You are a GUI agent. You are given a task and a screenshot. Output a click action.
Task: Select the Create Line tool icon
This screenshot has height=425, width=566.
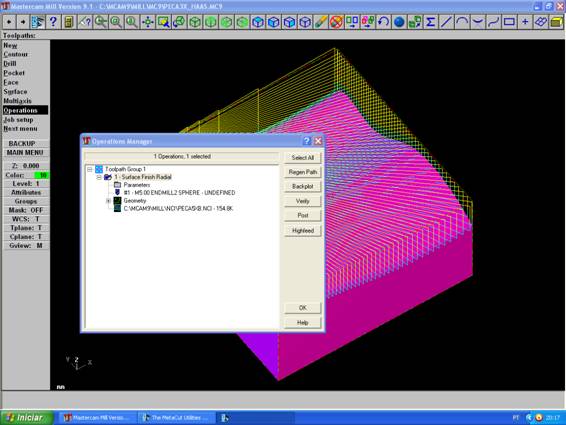[446, 22]
